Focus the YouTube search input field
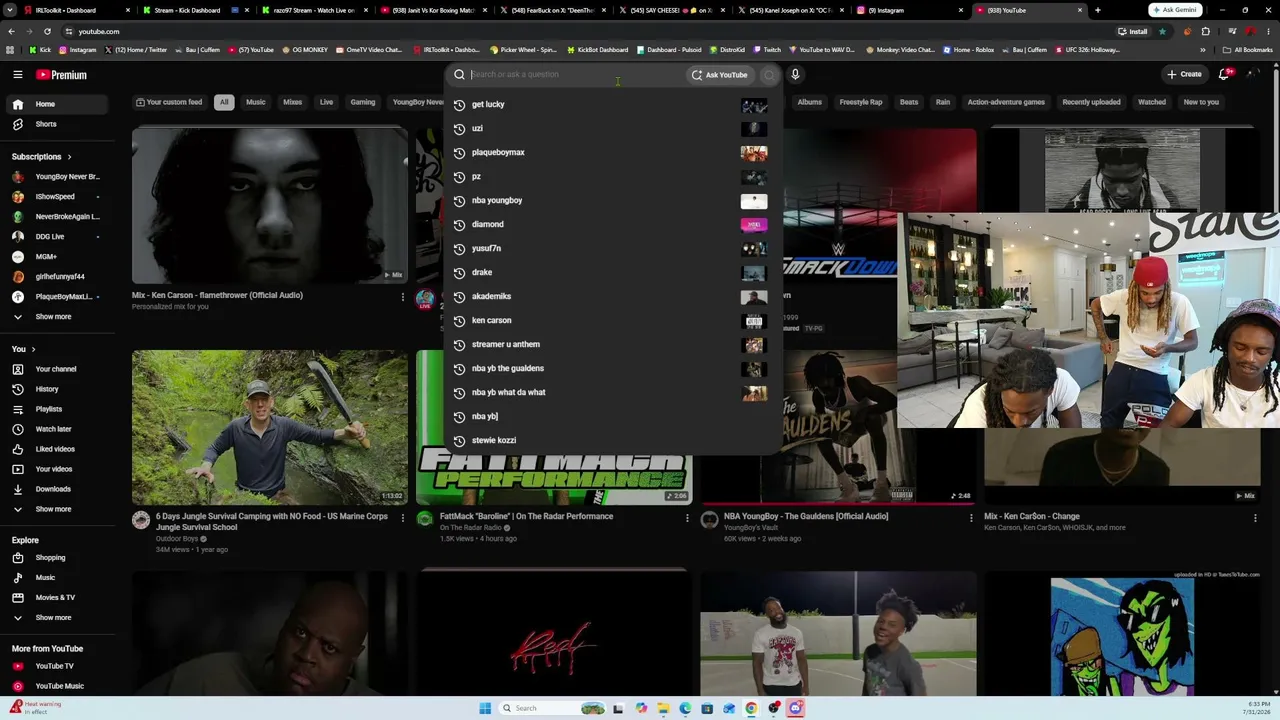Image resolution: width=1280 pixels, height=720 pixels. pos(576,74)
